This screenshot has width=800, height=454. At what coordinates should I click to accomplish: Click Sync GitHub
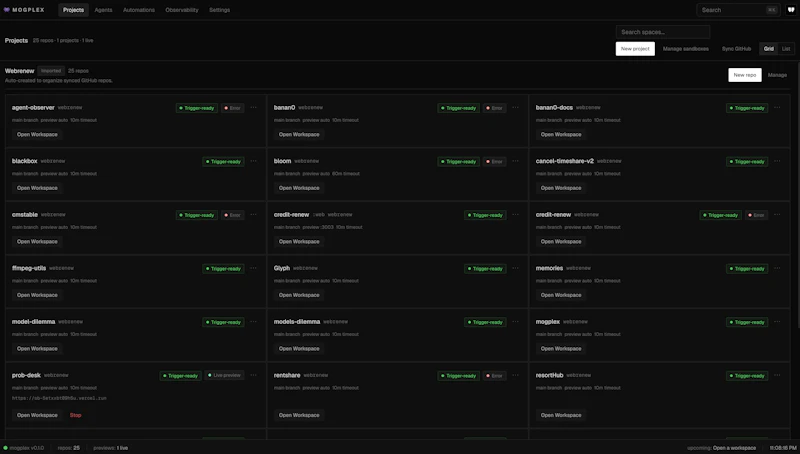[736, 48]
